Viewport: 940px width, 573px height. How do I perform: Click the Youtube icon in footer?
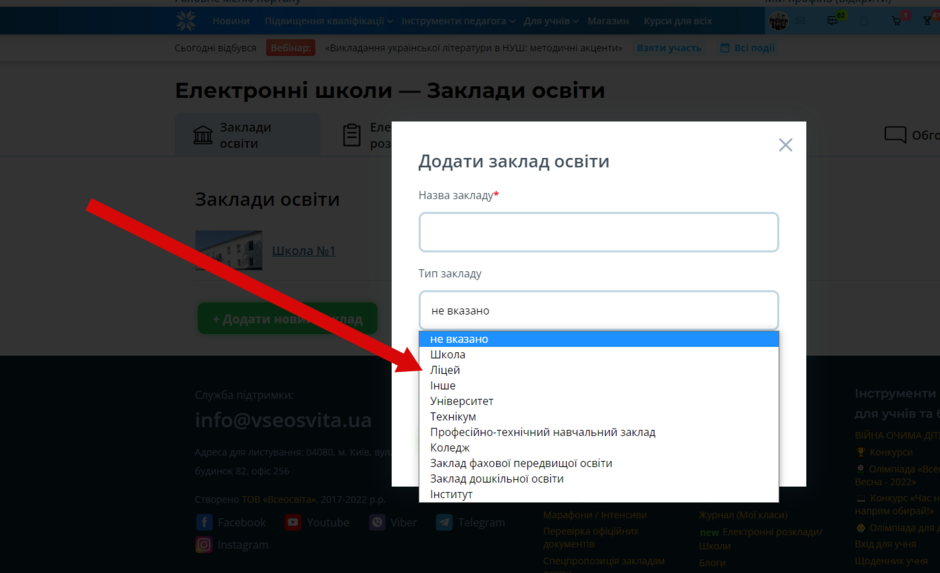point(293,523)
